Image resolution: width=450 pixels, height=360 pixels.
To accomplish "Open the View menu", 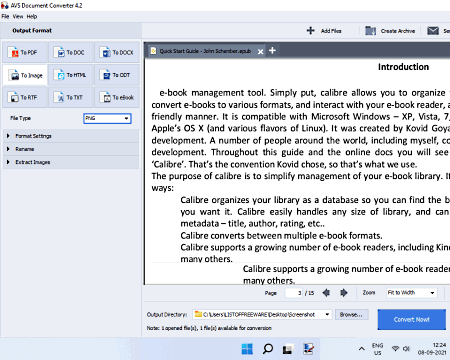I will (18, 16).
